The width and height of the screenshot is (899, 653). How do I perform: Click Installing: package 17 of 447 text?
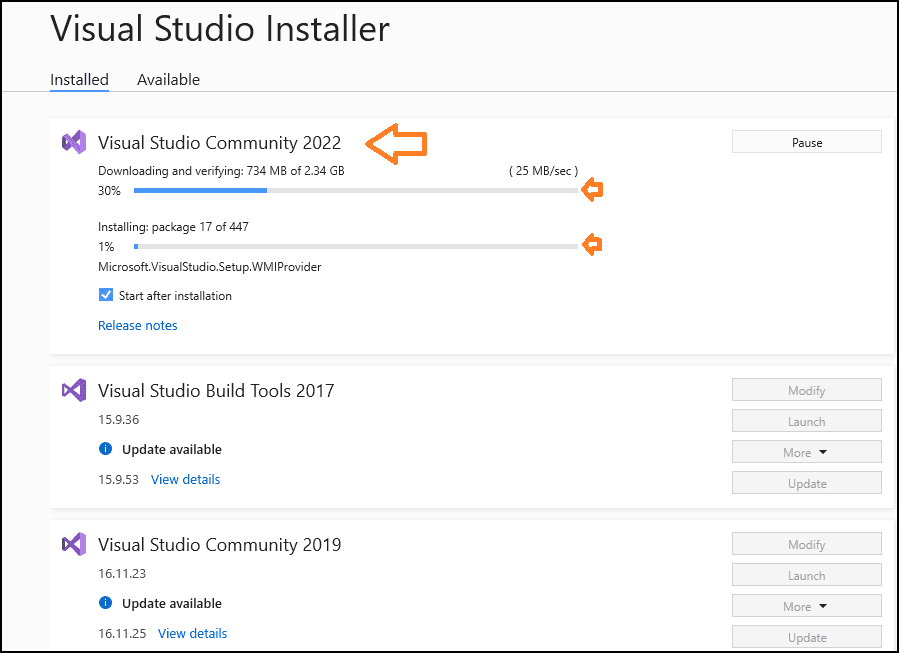(x=173, y=227)
